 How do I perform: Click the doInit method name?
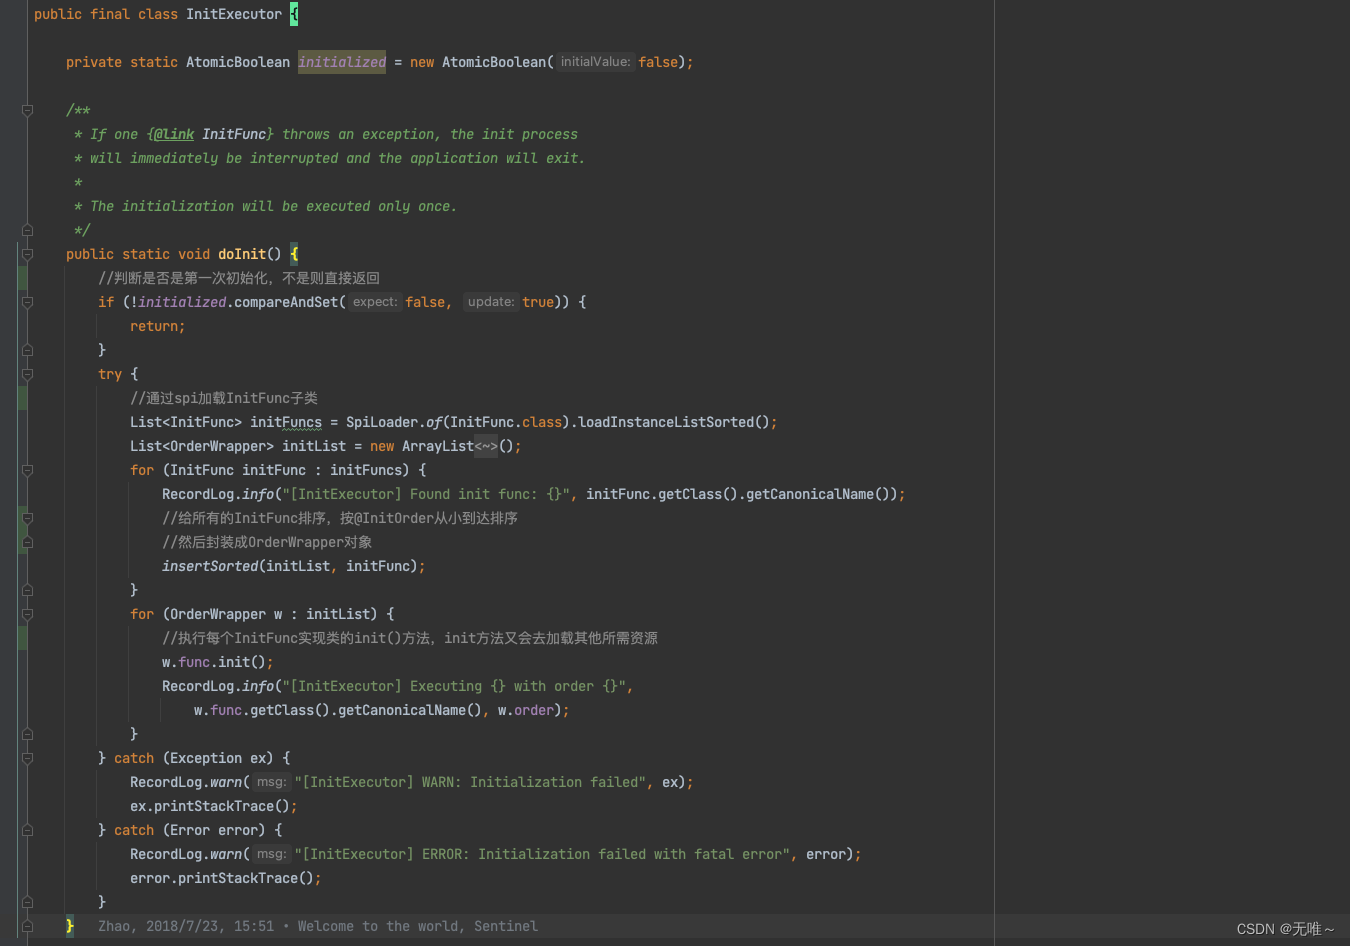tap(242, 254)
